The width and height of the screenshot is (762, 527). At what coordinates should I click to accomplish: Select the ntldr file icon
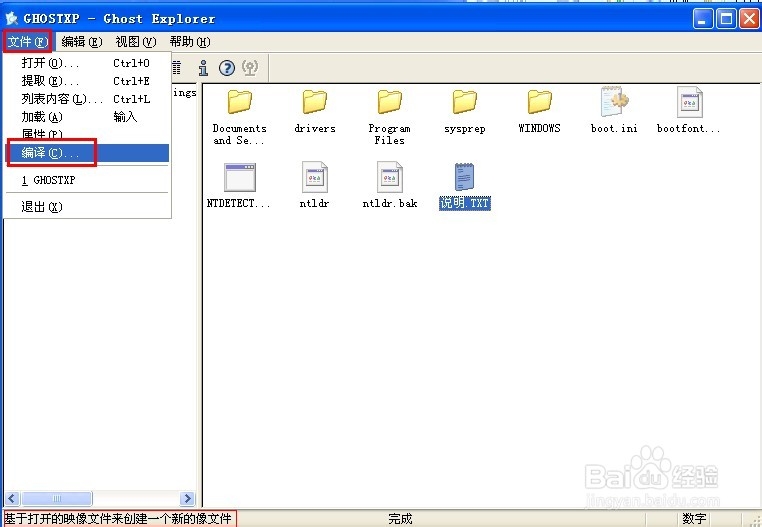314,177
